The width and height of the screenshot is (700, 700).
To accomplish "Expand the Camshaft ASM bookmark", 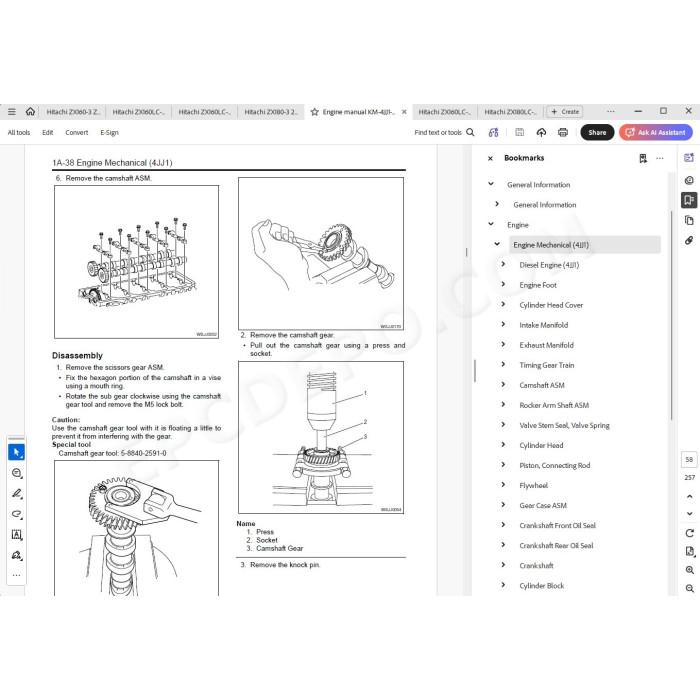I will coord(503,384).
